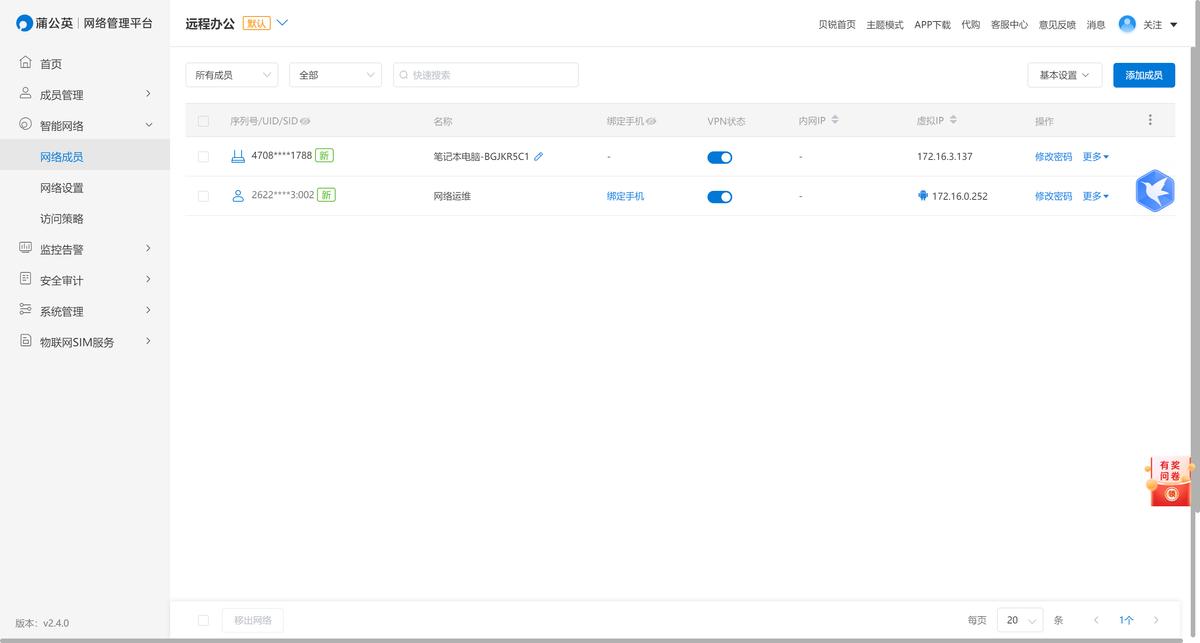Toggle VPN status for 网络运维 member
Viewport: 1200px width, 643px height.
719,197
